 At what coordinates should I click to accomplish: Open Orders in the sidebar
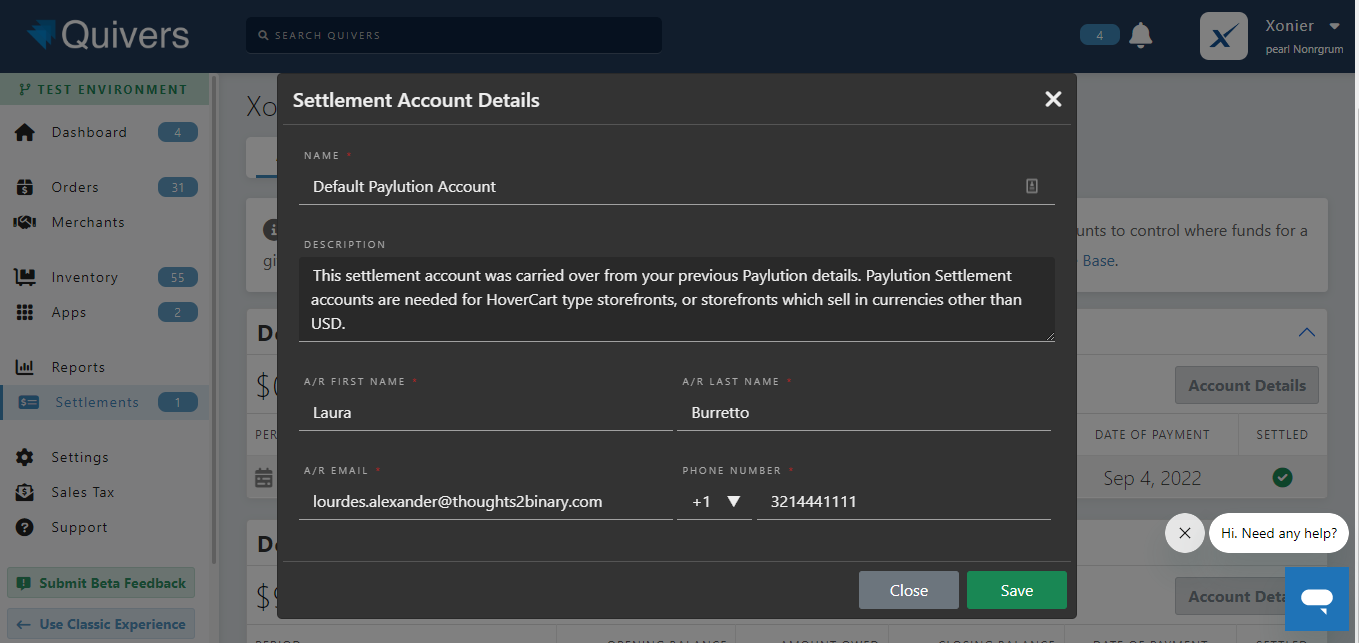click(x=75, y=187)
